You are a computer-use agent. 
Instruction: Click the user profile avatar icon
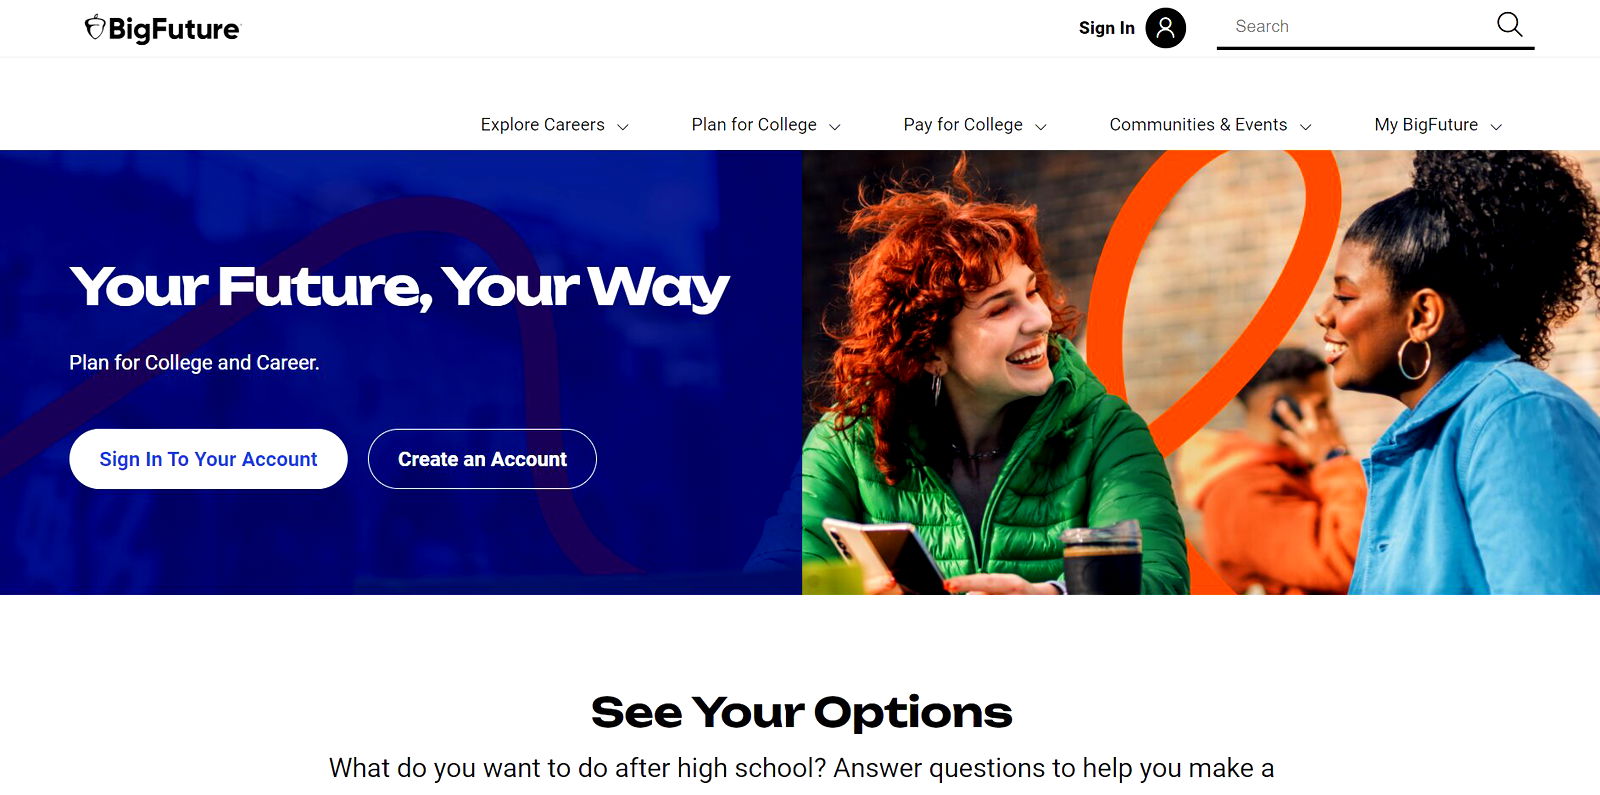pyautogui.click(x=1165, y=28)
